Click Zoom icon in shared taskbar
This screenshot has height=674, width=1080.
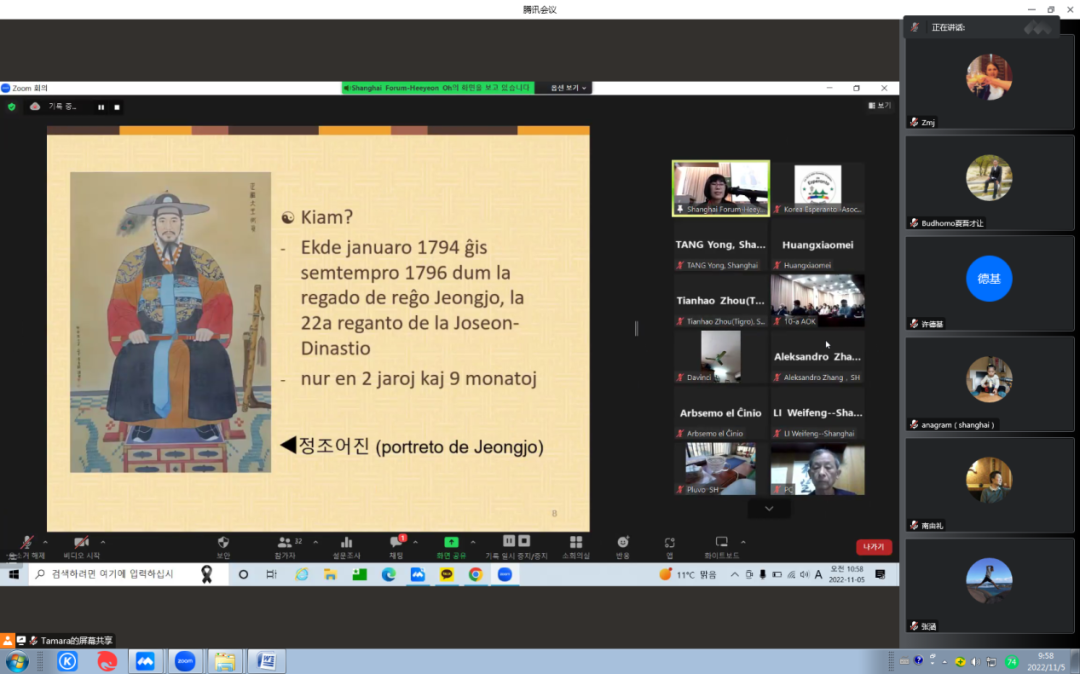point(505,574)
